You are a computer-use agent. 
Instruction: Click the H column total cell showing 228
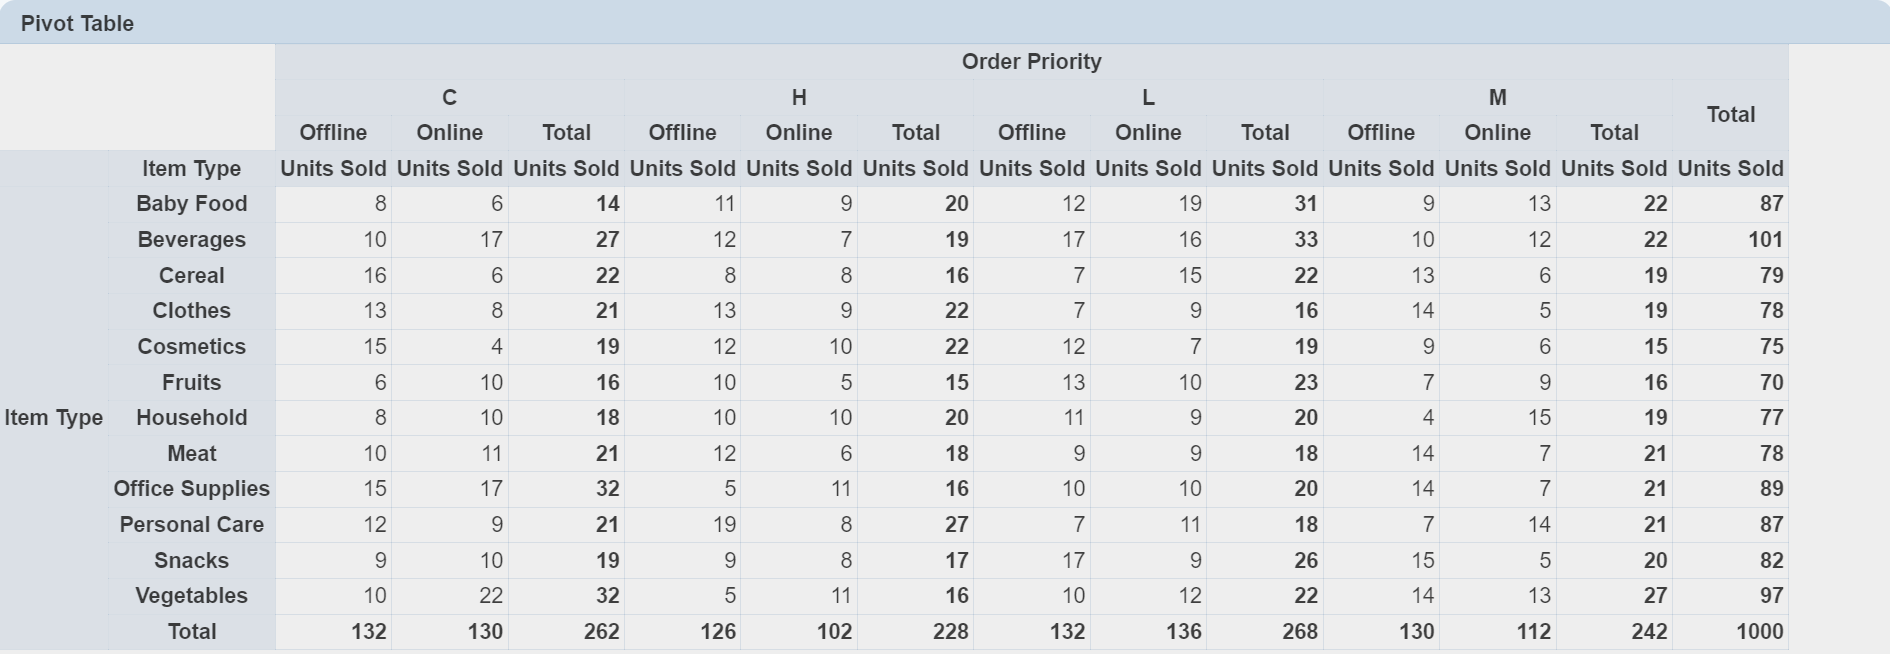click(x=949, y=632)
